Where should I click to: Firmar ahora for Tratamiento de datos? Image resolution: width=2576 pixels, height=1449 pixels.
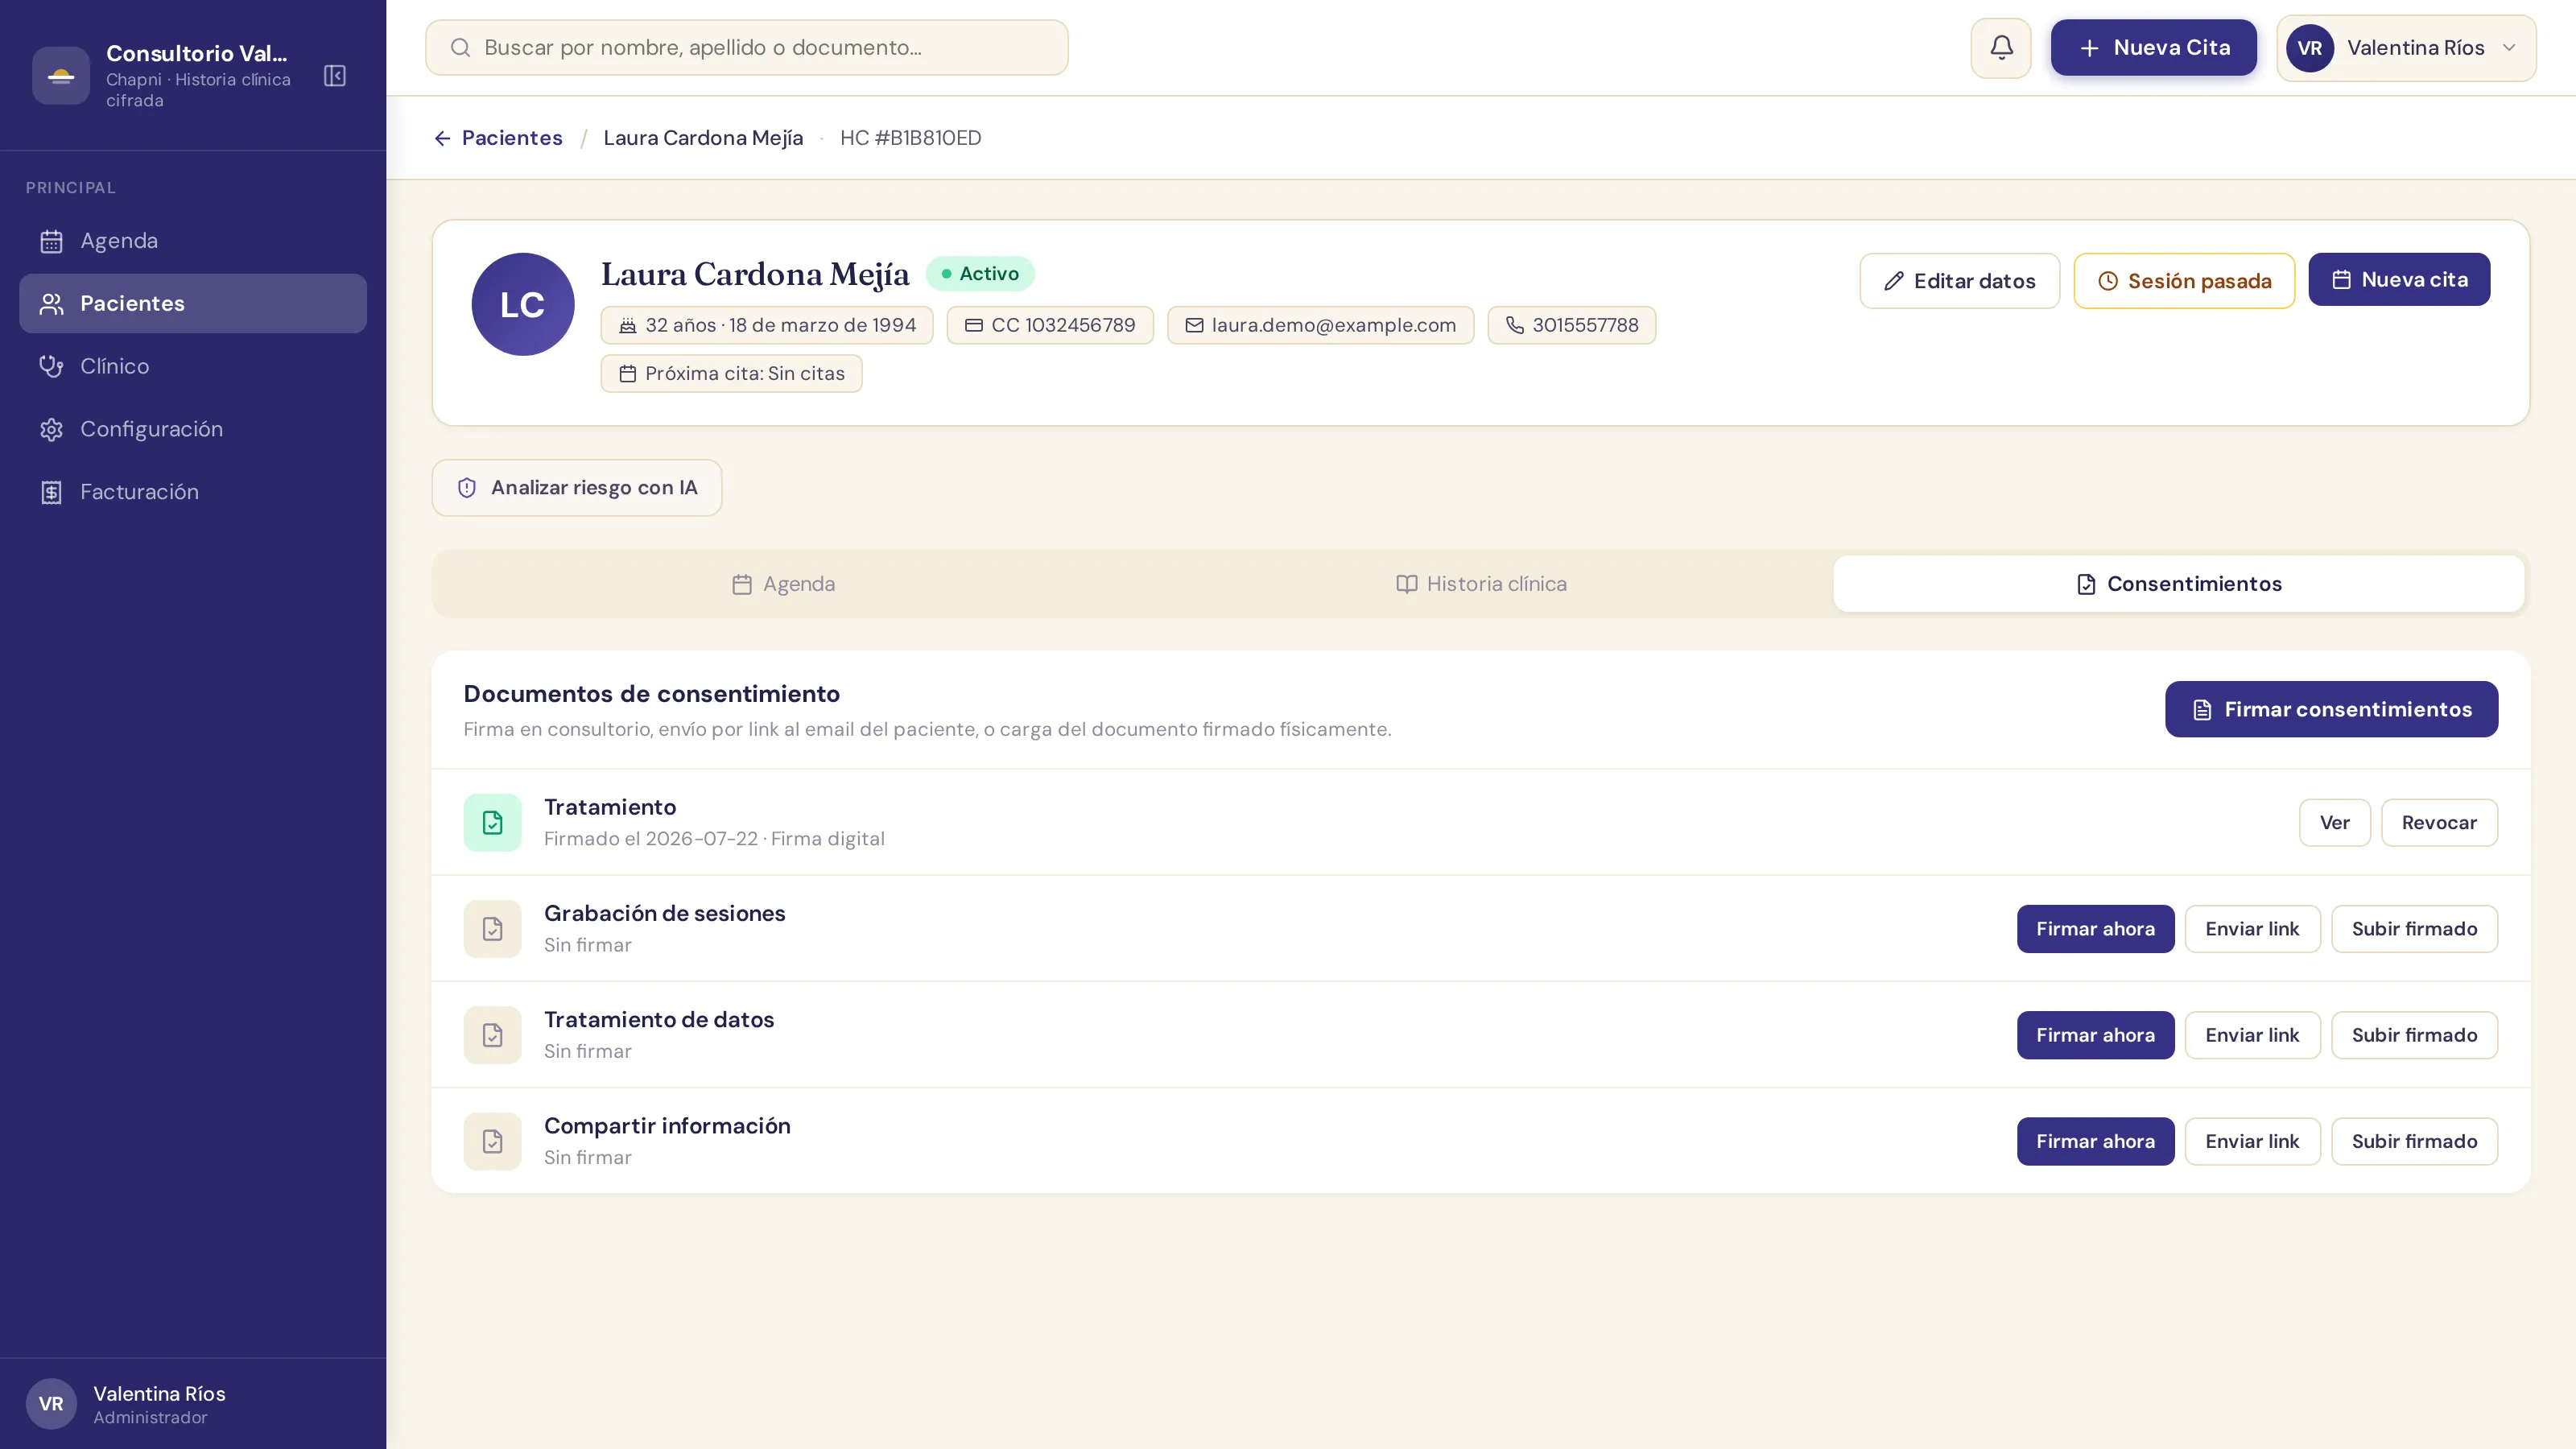pos(2095,1035)
